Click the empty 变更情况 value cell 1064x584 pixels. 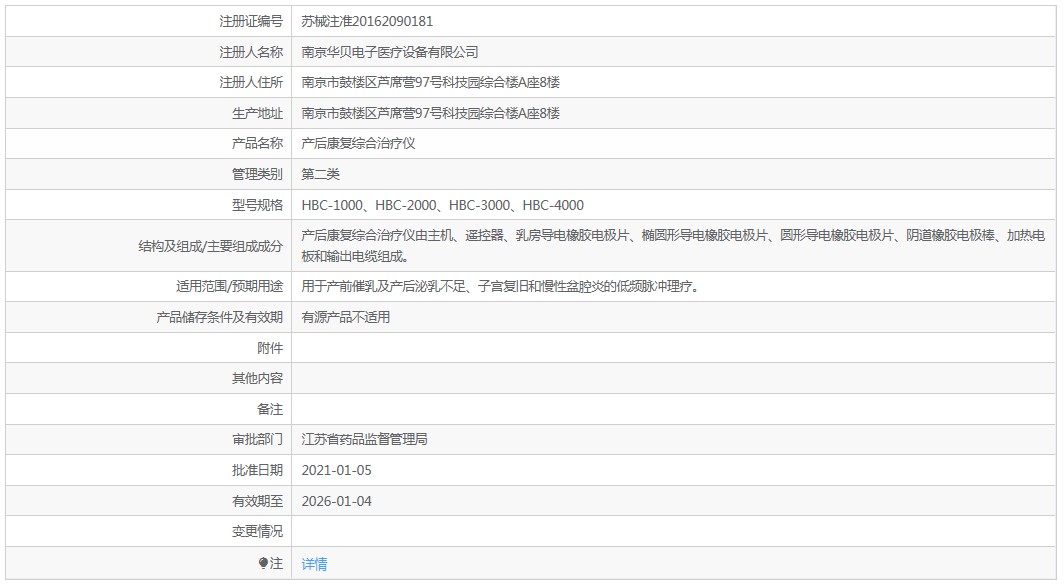[673, 531]
